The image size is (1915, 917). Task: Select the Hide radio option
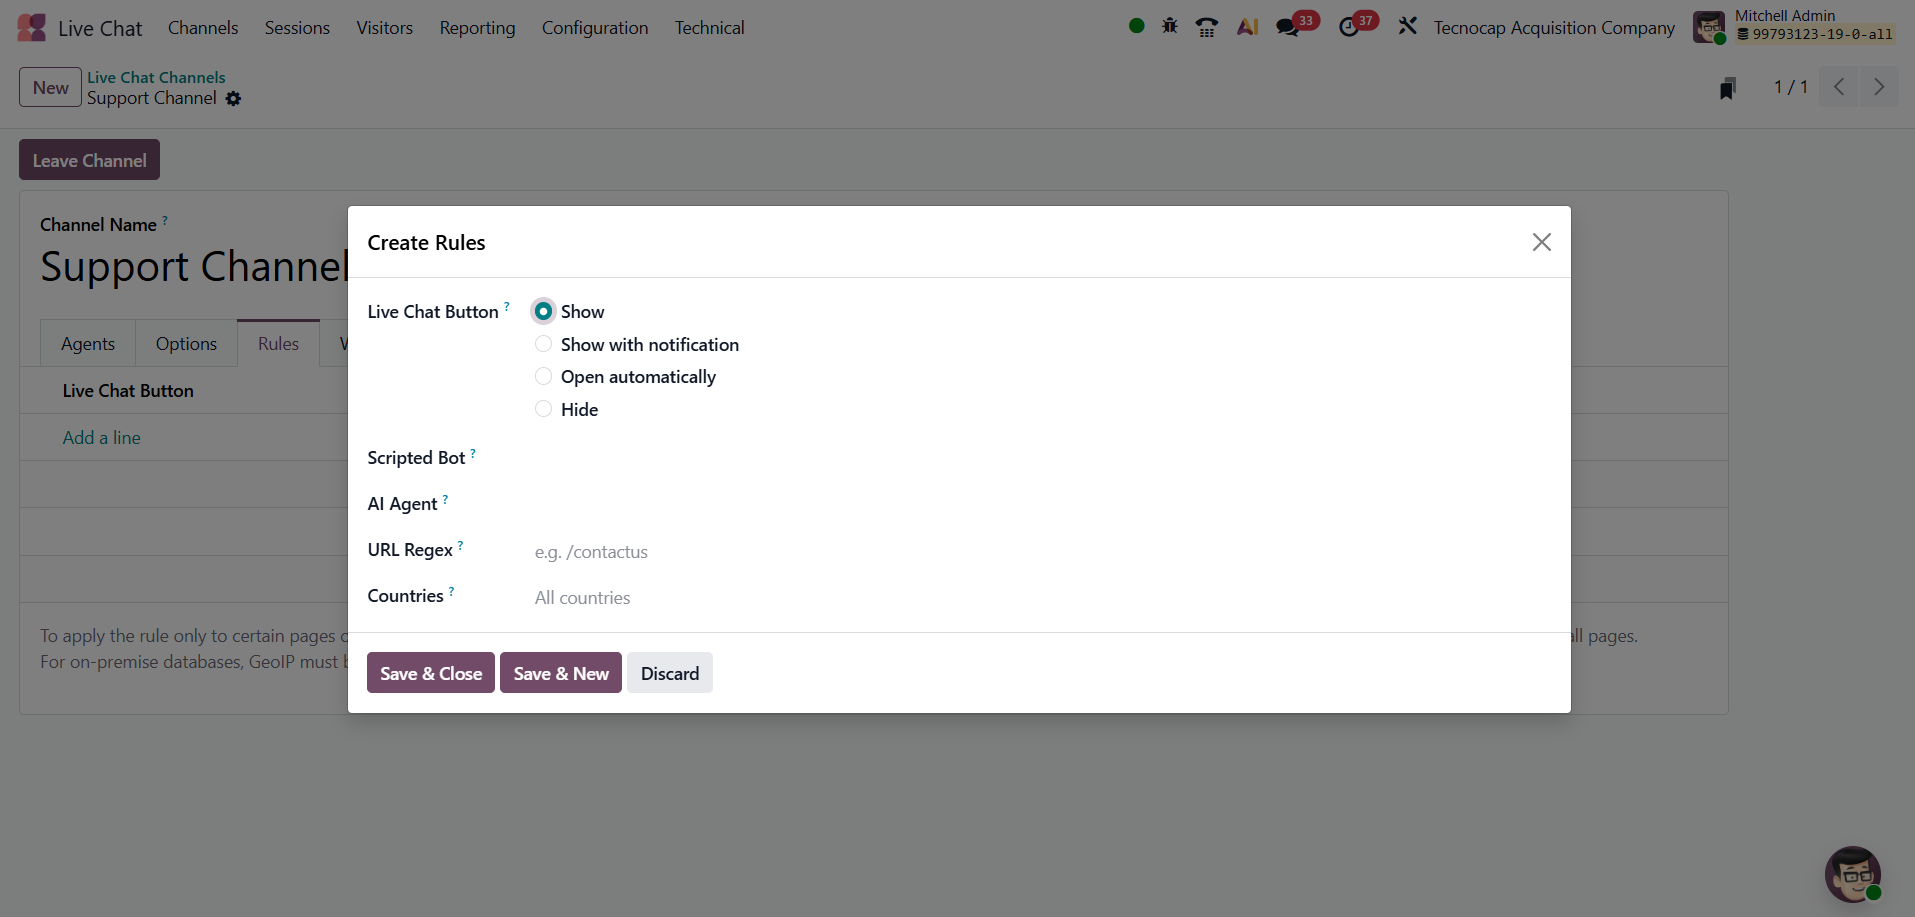tap(543, 409)
